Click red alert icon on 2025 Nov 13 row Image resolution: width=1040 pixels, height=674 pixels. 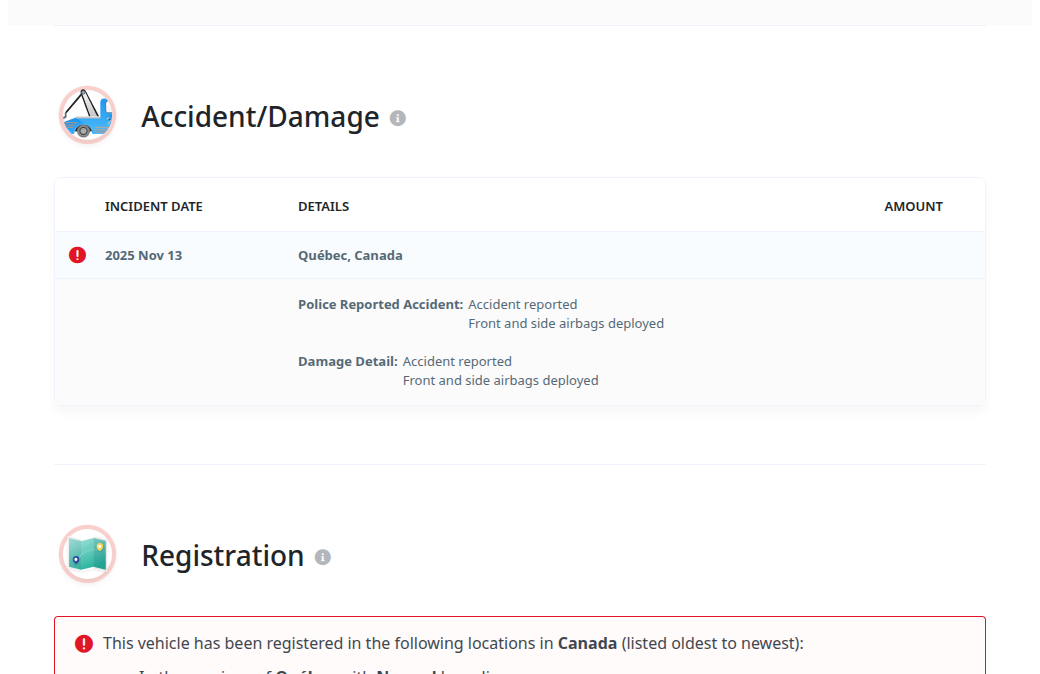coord(78,255)
